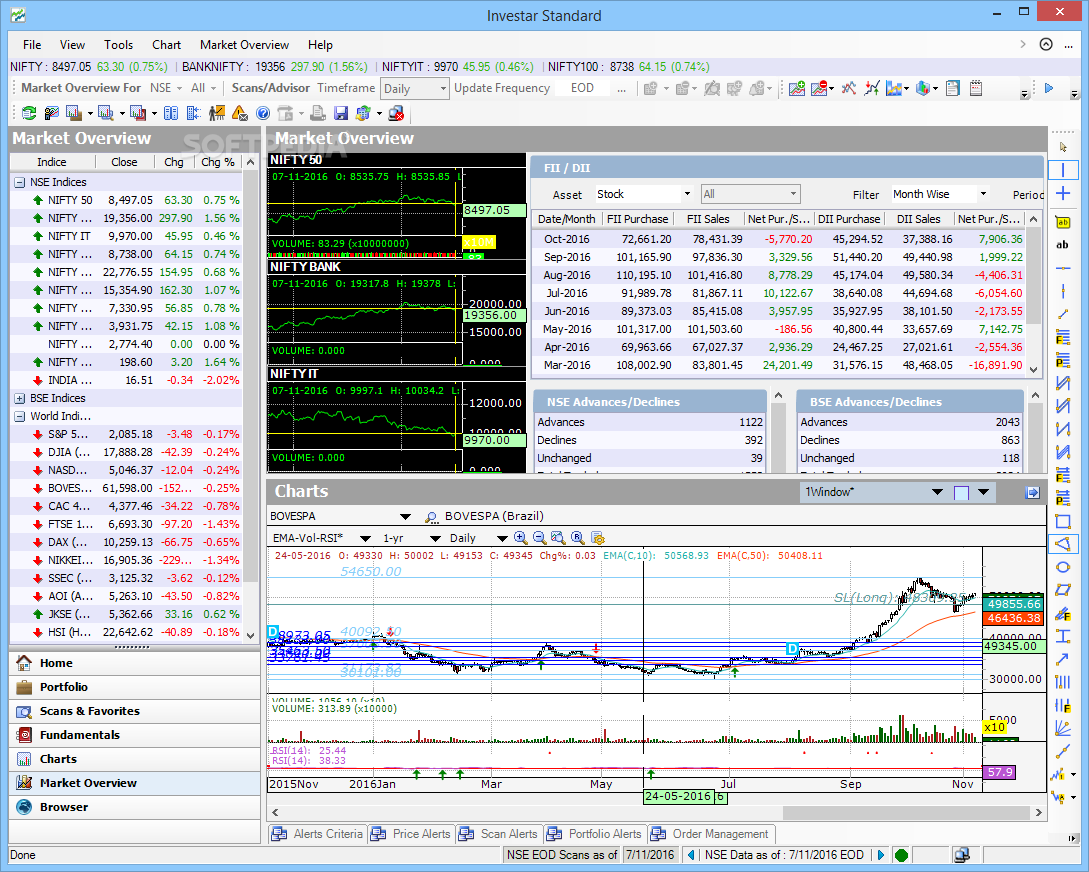
Task: Click the zoom out magnifier on chart
Action: tap(539, 537)
